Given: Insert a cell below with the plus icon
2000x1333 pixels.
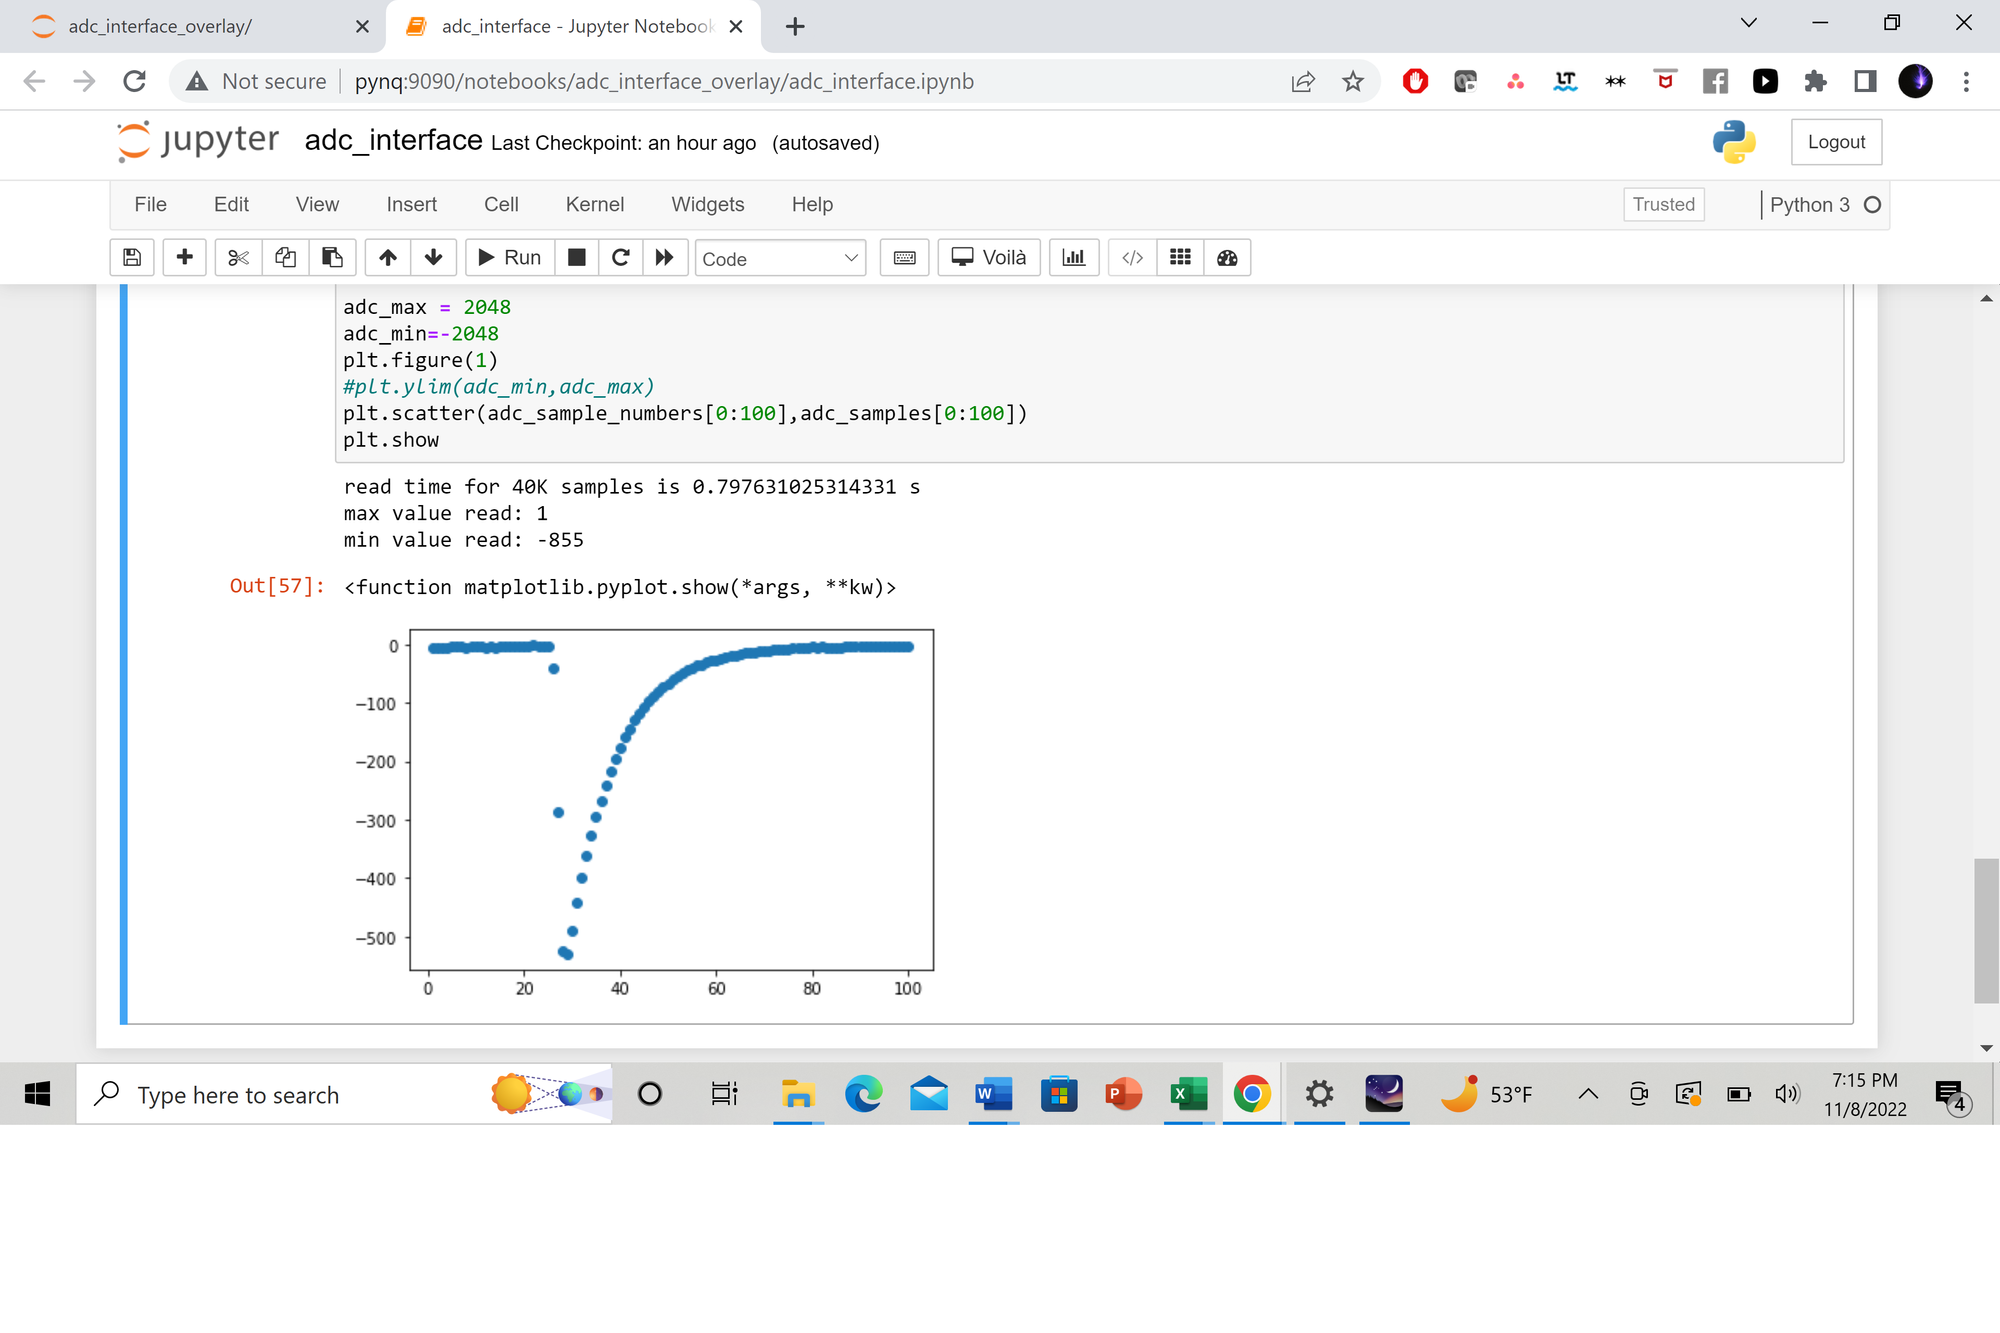Looking at the screenshot, I should pos(184,258).
